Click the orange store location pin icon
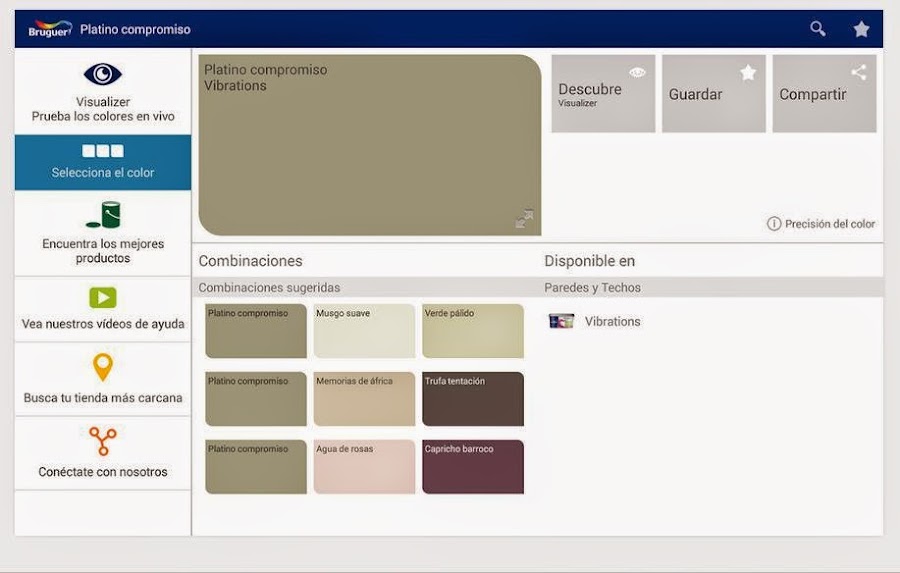The height and width of the screenshot is (573, 900). pos(103,367)
